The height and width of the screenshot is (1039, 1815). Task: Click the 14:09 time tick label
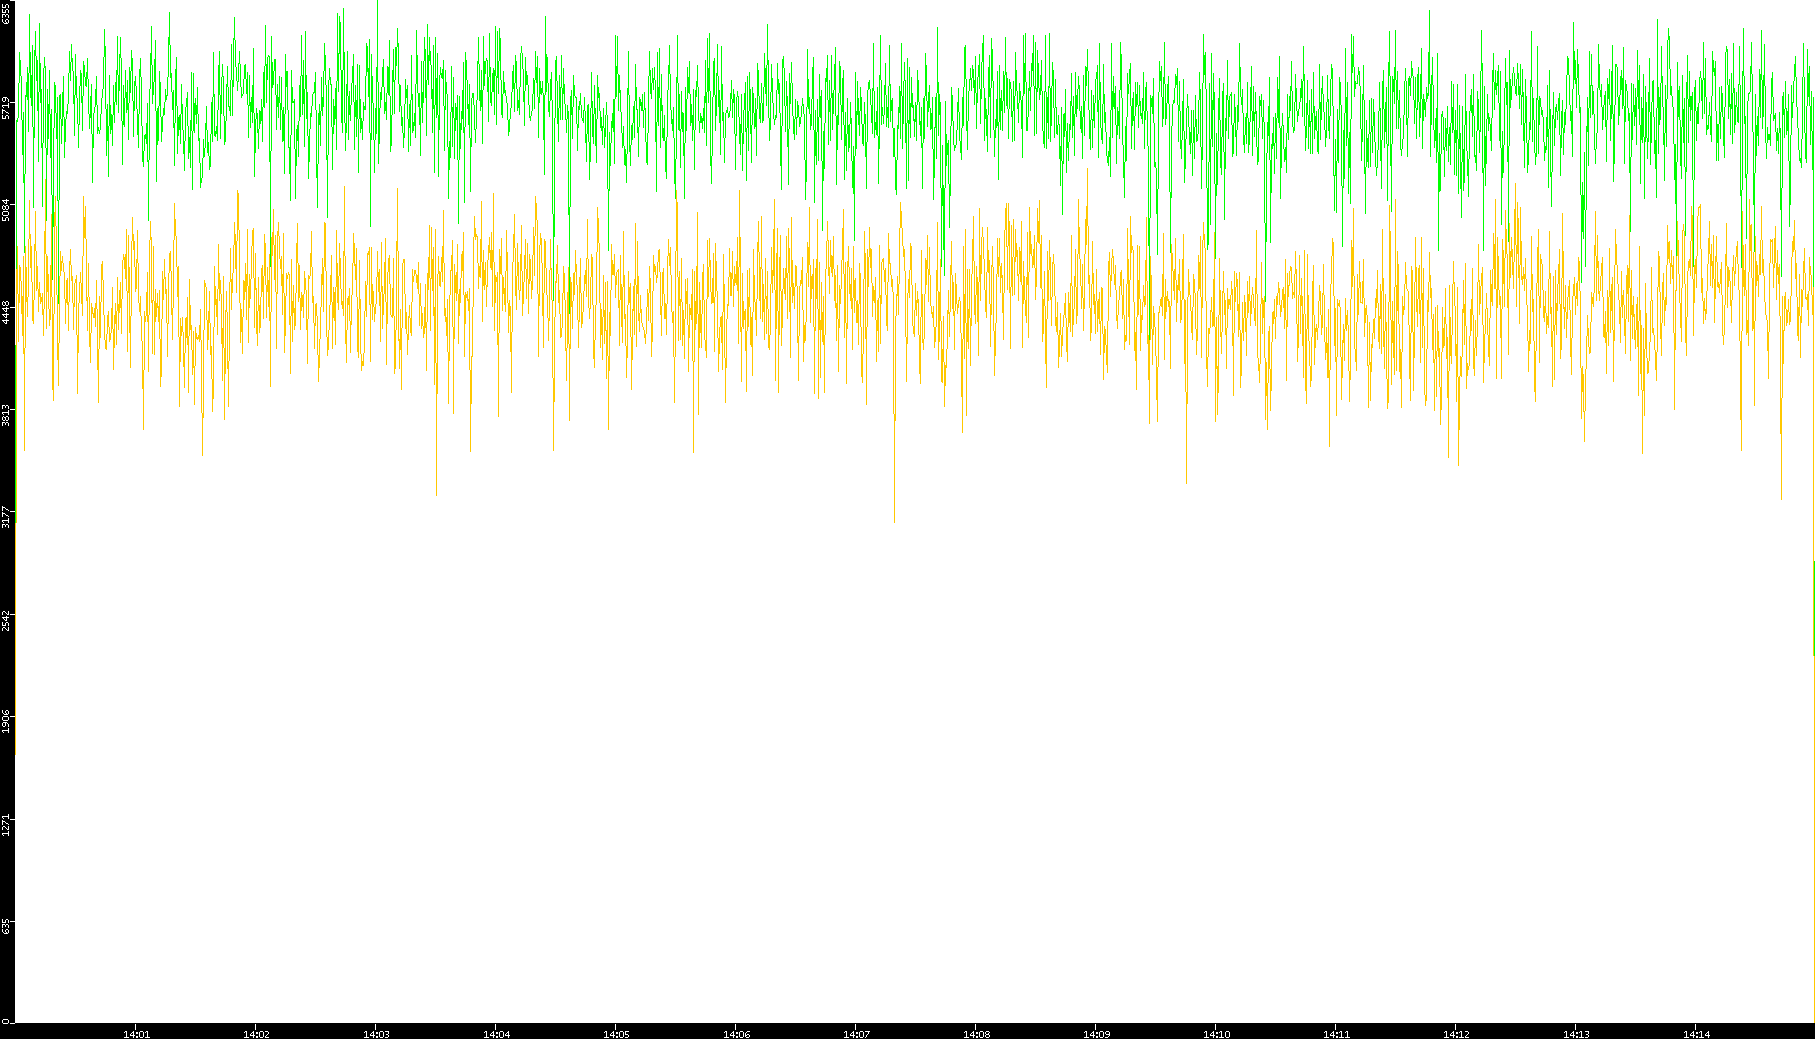(1096, 1034)
